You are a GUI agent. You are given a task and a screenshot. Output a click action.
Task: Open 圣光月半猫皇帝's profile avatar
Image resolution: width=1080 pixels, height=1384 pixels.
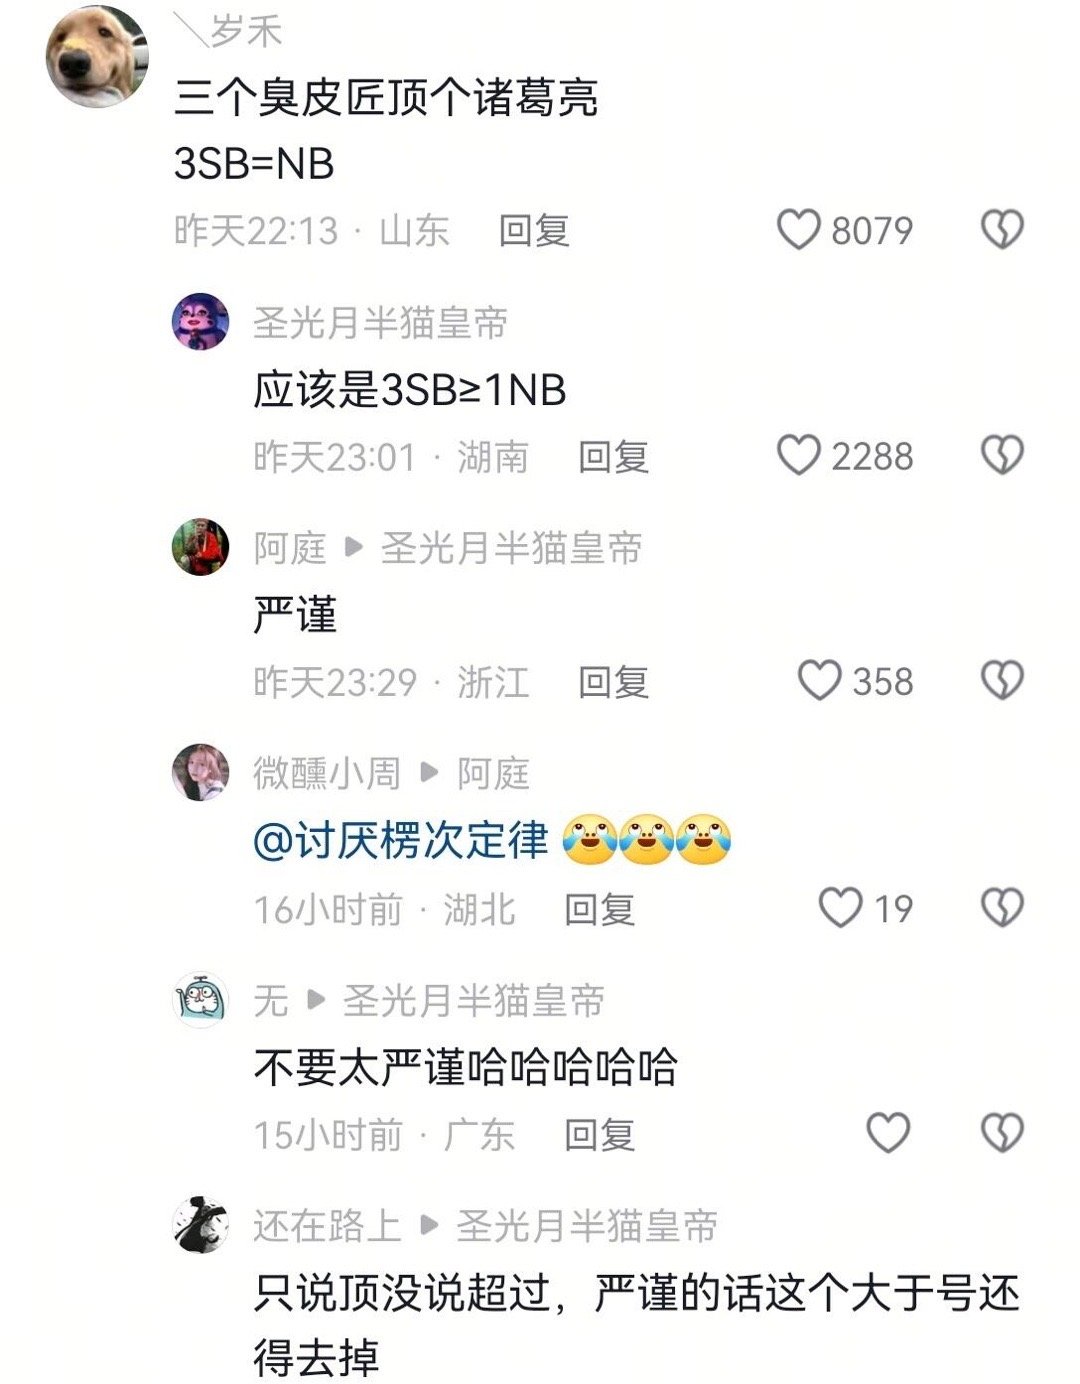coord(201,321)
